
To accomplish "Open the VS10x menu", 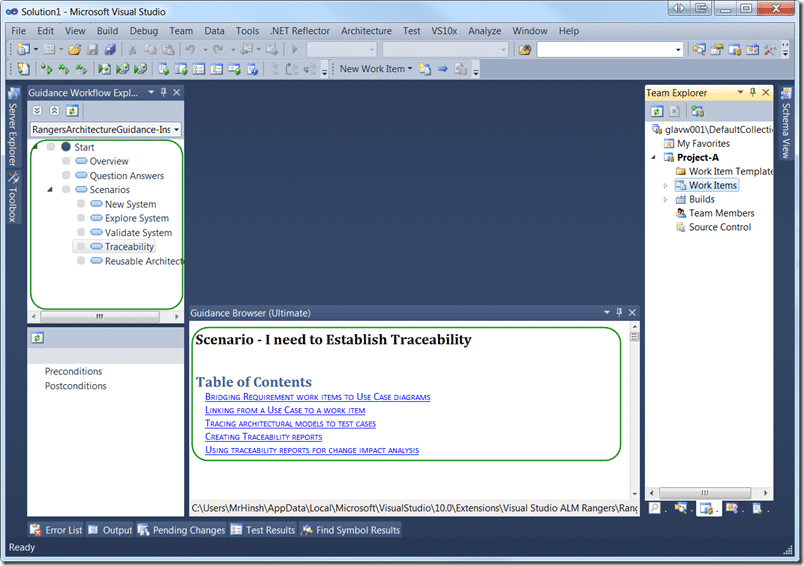I will click(444, 31).
